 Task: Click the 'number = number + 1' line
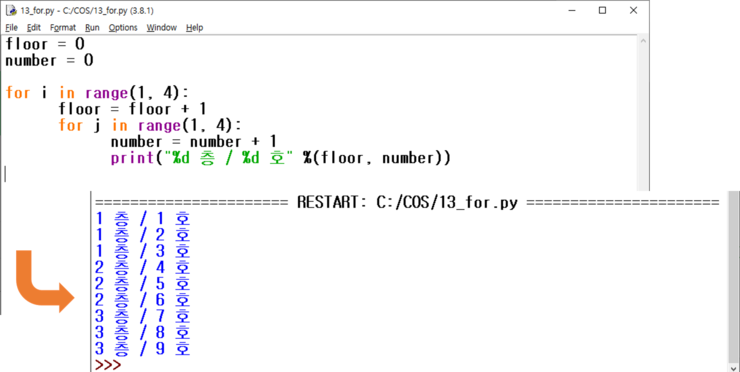coord(194,142)
